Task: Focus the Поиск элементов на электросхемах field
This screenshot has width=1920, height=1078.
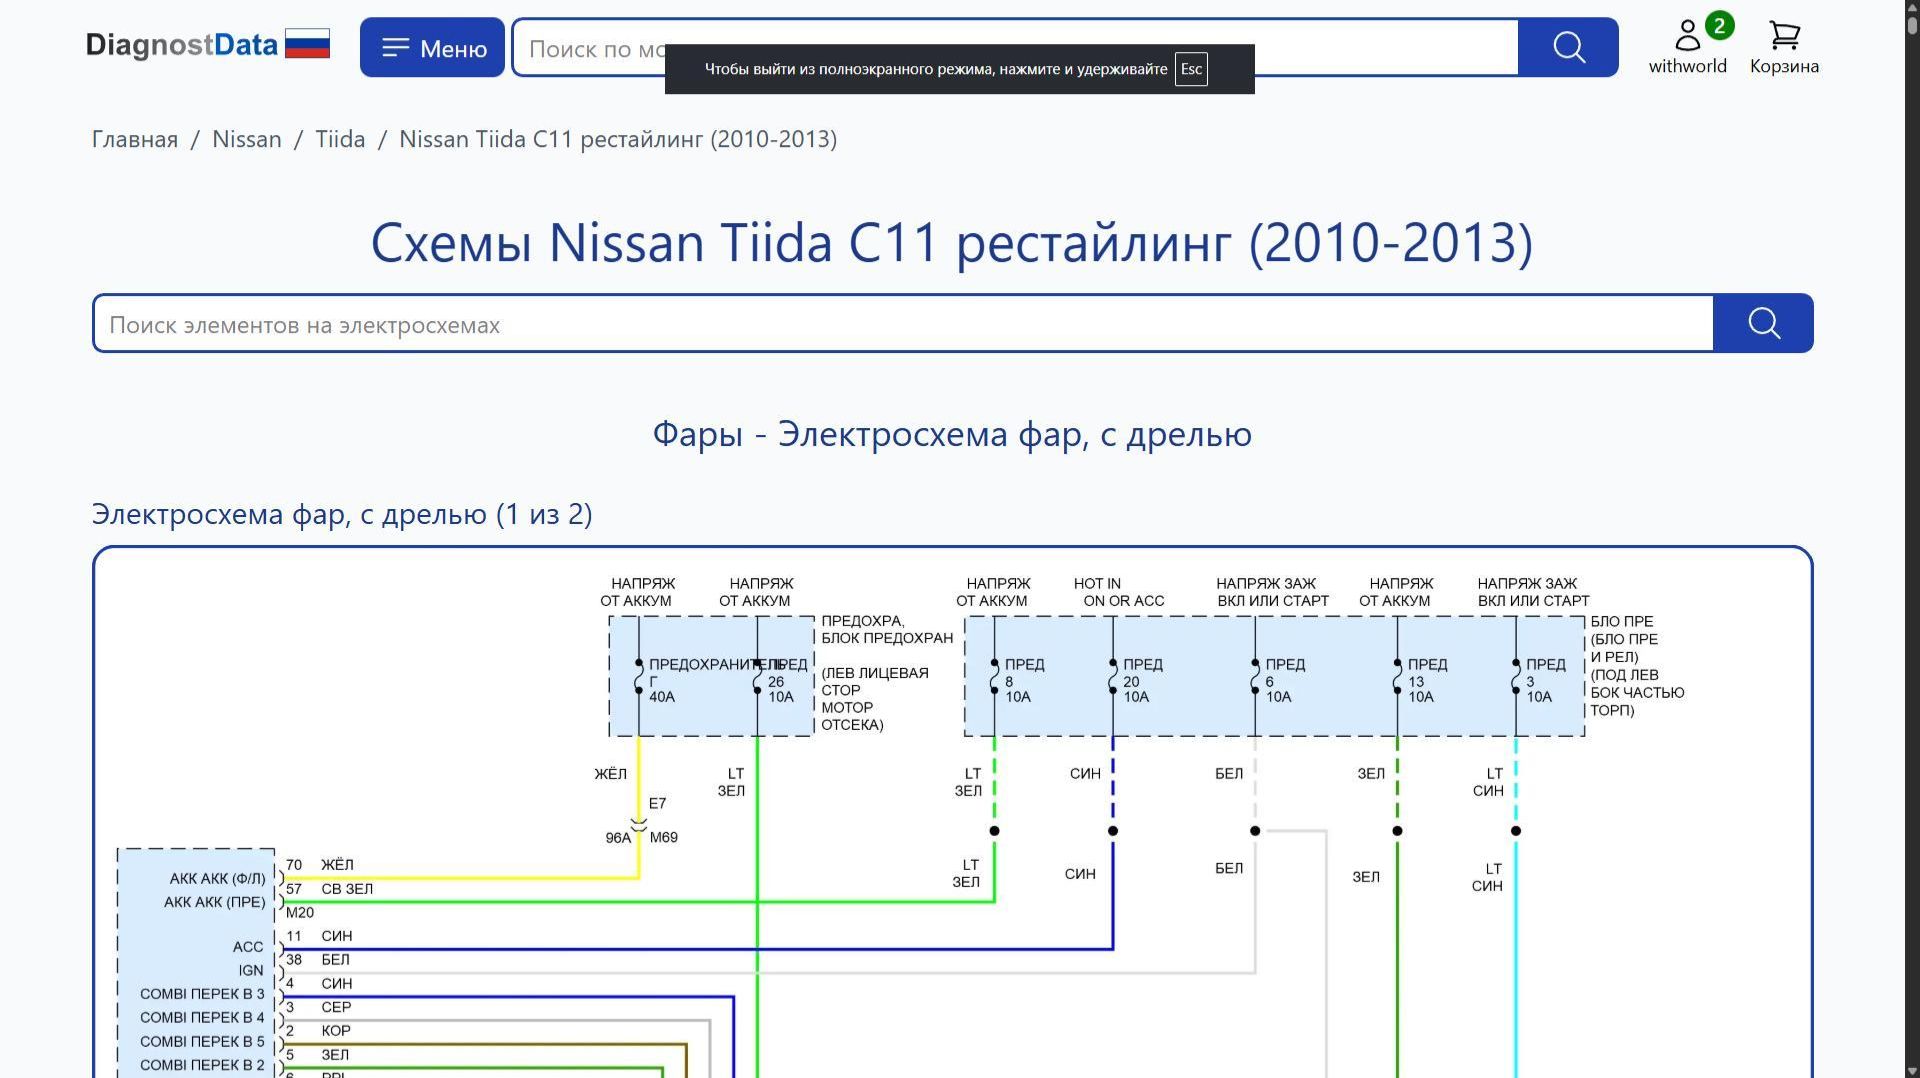Action: point(903,323)
